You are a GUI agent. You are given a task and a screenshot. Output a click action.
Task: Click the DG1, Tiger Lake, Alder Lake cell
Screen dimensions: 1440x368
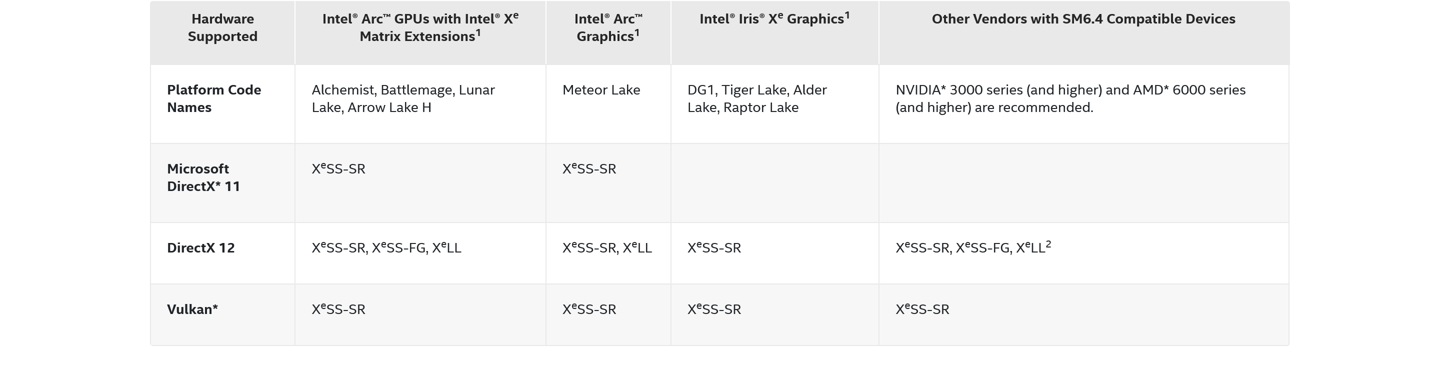coord(757,98)
